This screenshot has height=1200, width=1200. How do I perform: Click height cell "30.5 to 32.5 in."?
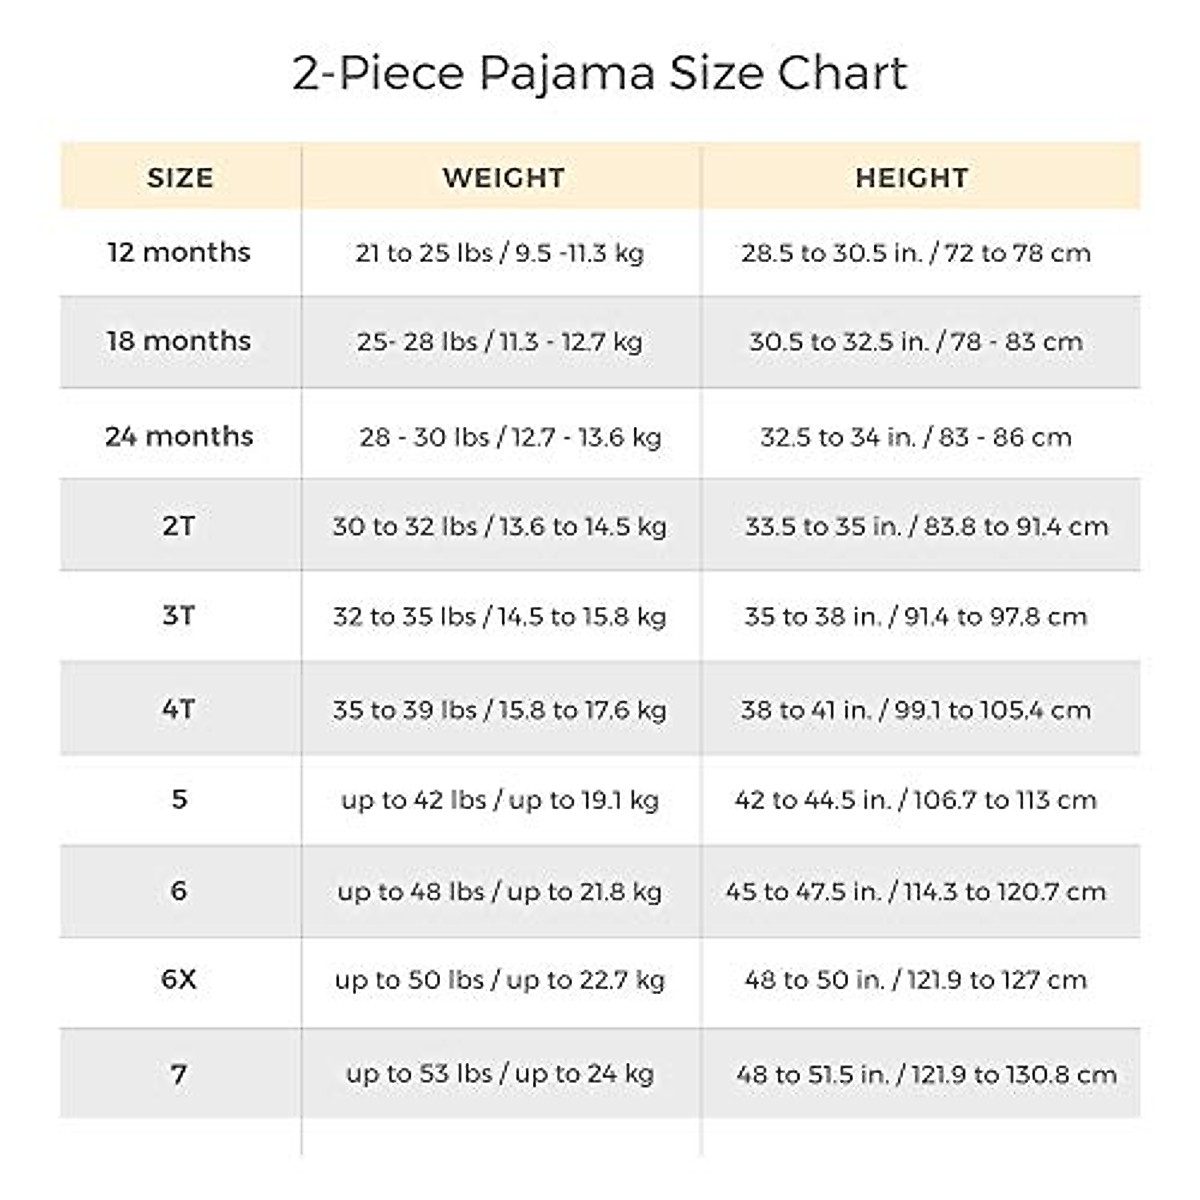tap(915, 342)
